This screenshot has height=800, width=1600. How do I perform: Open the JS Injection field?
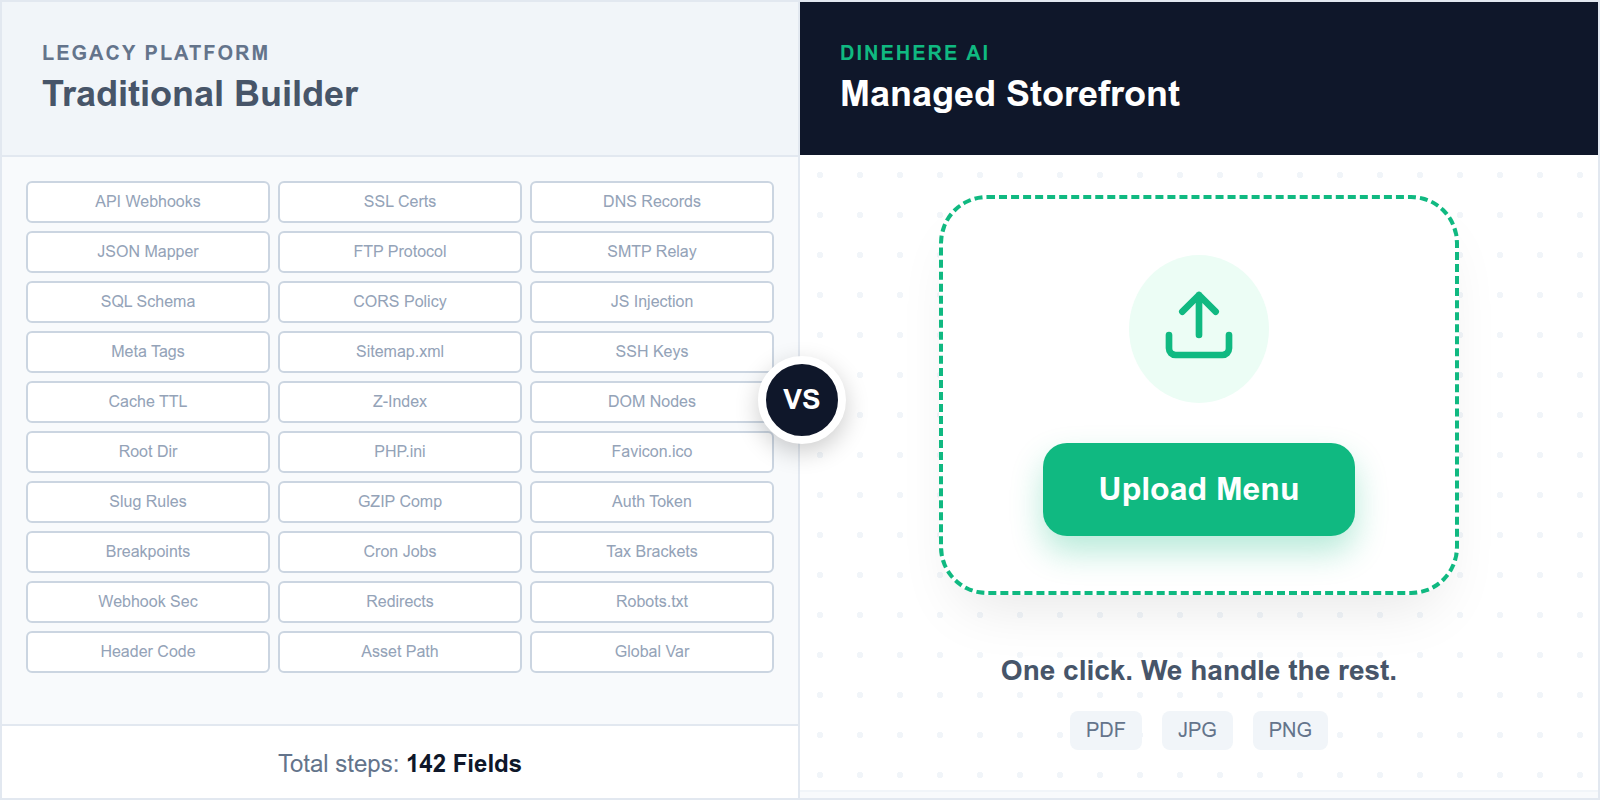[652, 302]
